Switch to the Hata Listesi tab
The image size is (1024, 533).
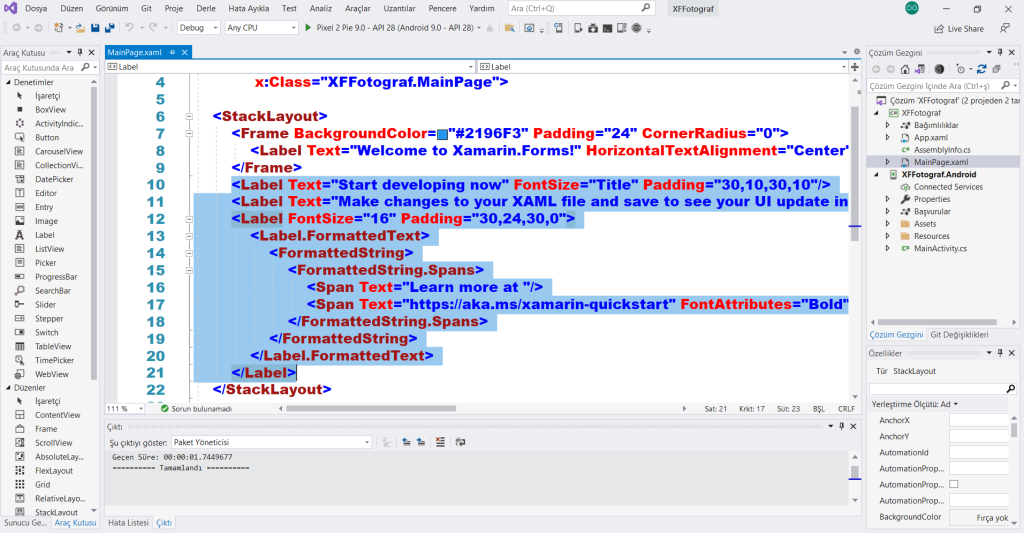click(x=128, y=523)
